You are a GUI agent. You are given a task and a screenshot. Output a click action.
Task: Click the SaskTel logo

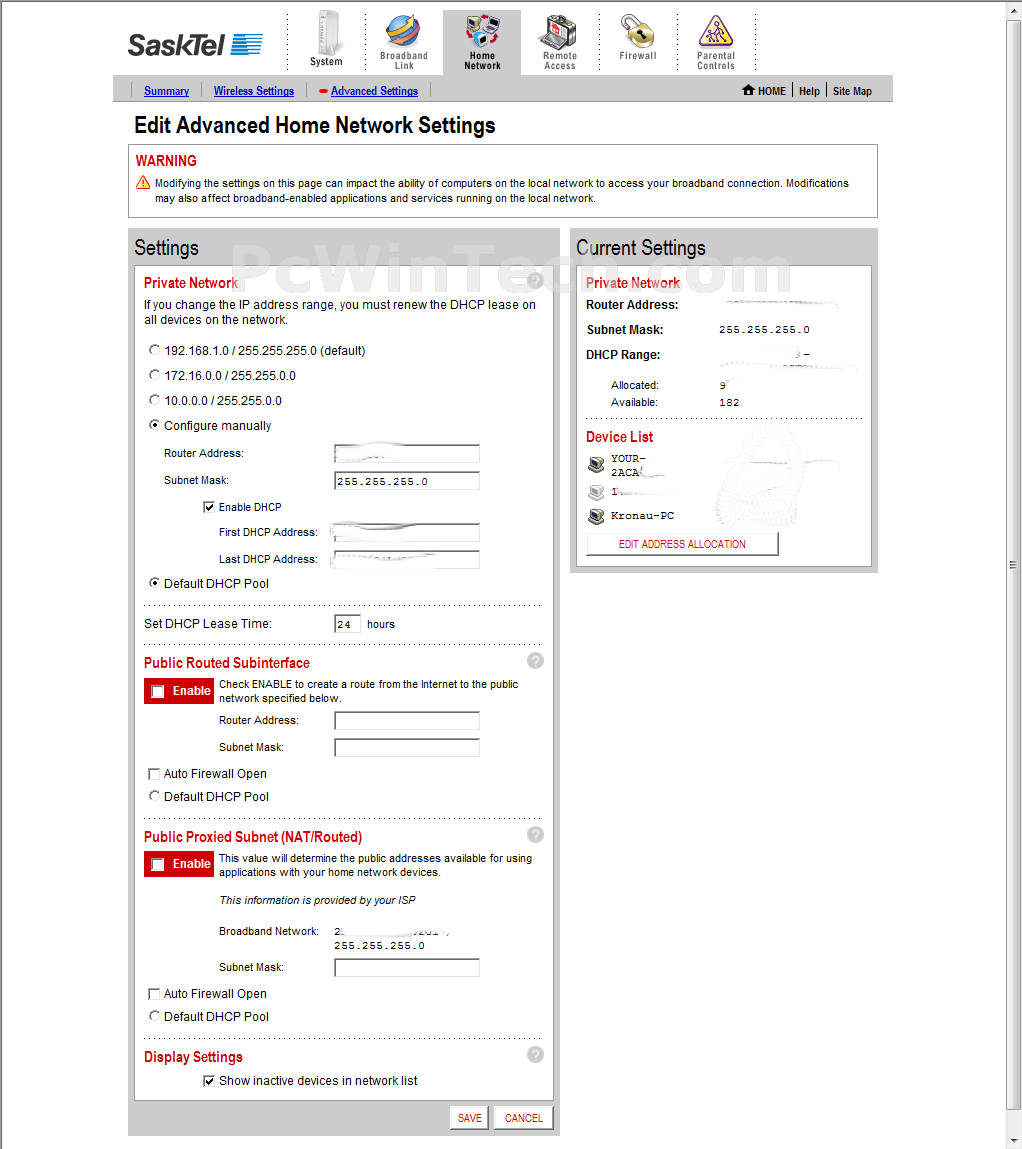tap(195, 45)
